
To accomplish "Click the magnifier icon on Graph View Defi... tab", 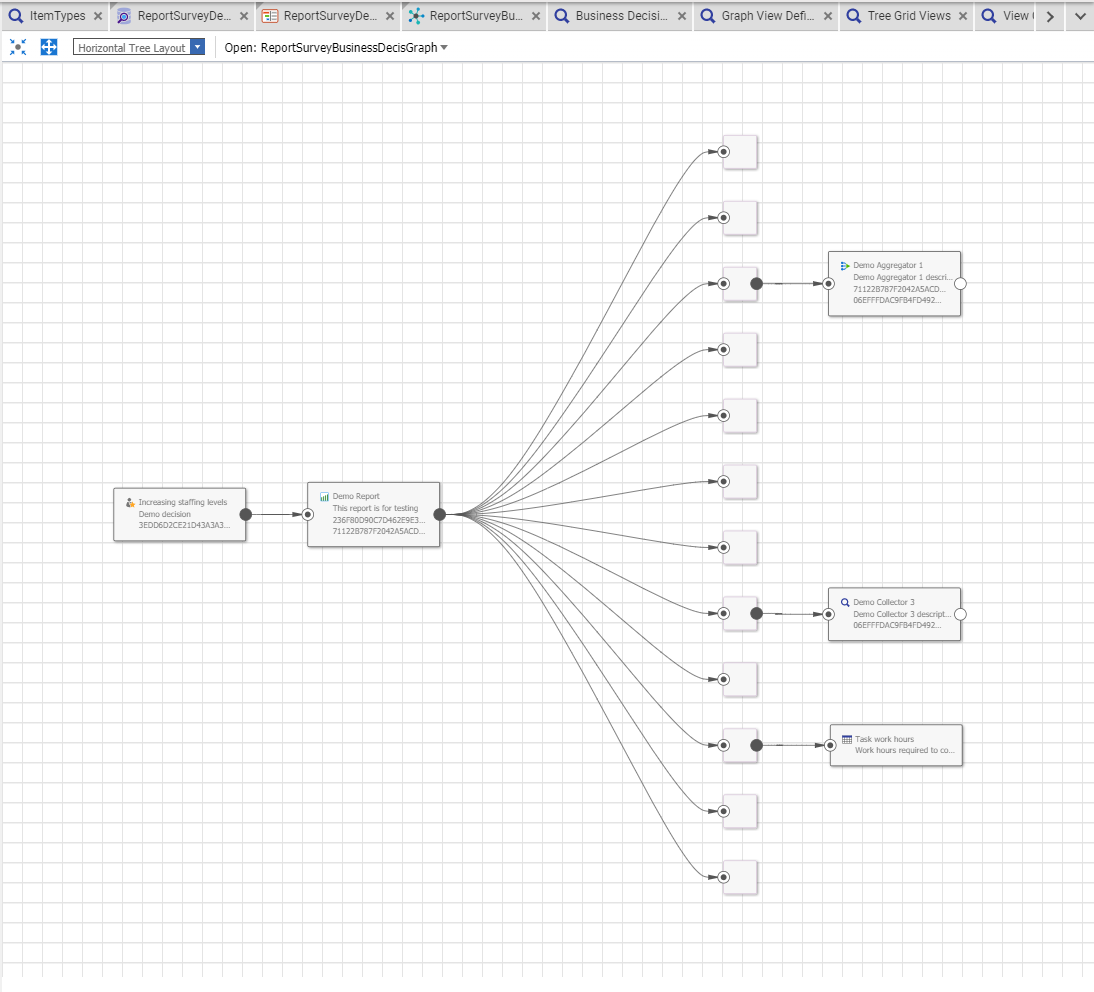I will 707,16.
